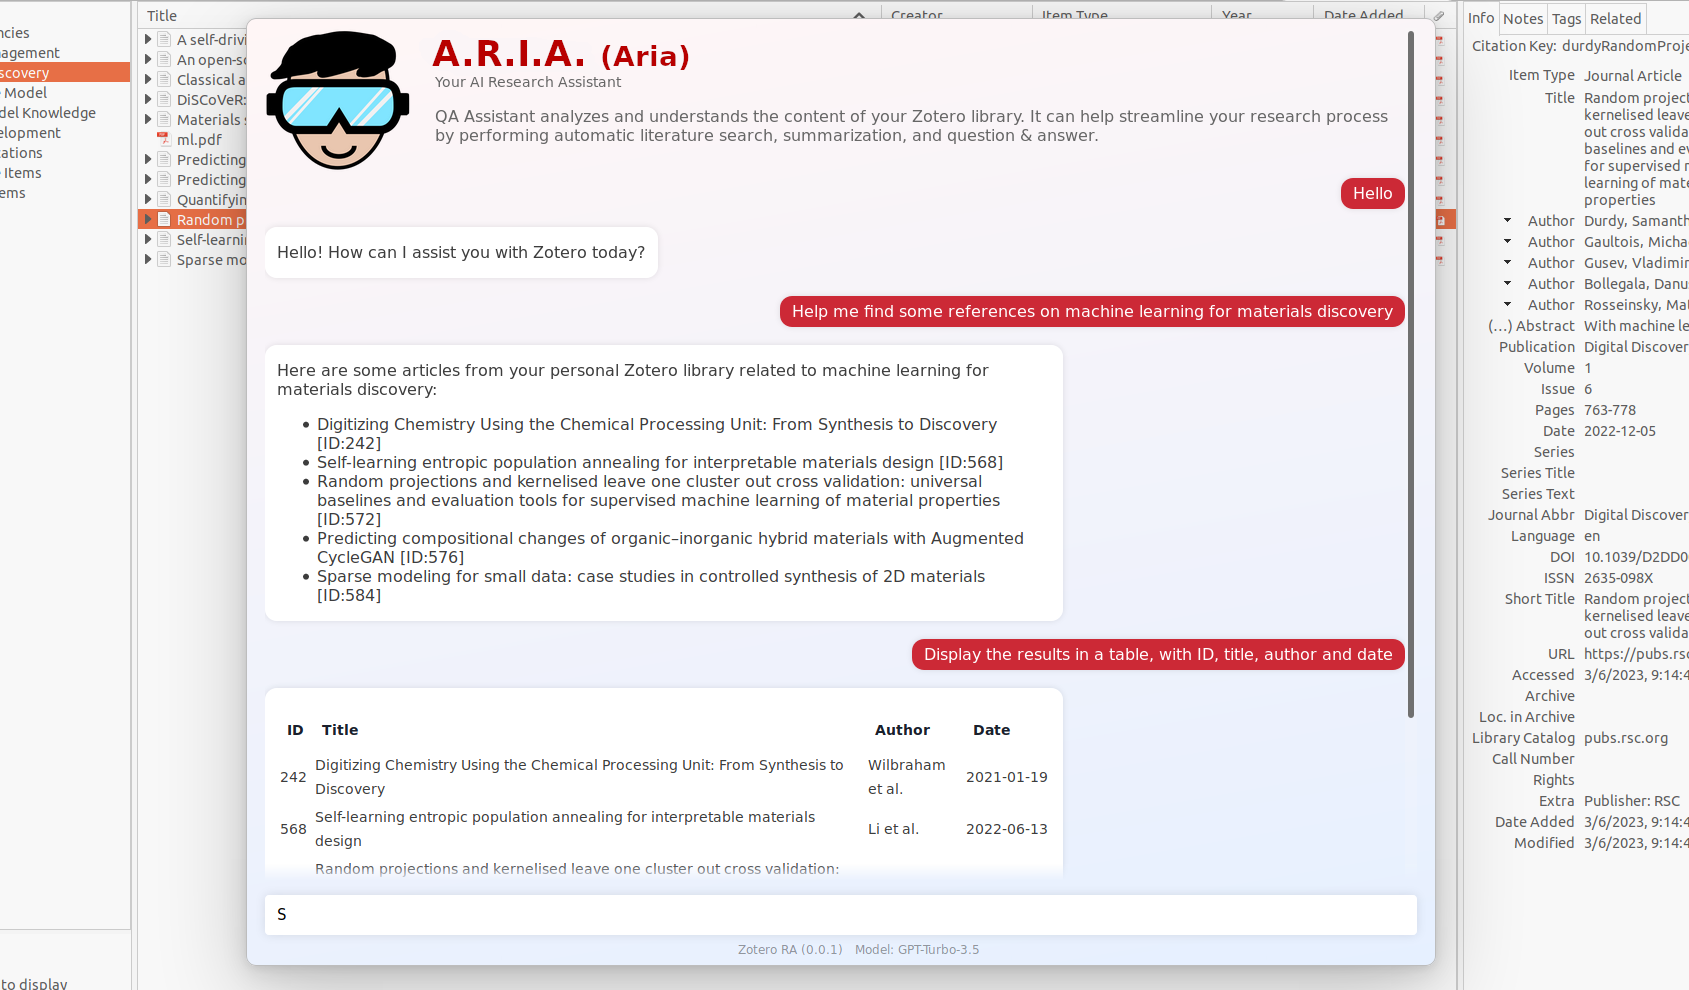Screen dimensions: 1689x990
Task: Switch to the Notes tab
Action: point(1522,18)
